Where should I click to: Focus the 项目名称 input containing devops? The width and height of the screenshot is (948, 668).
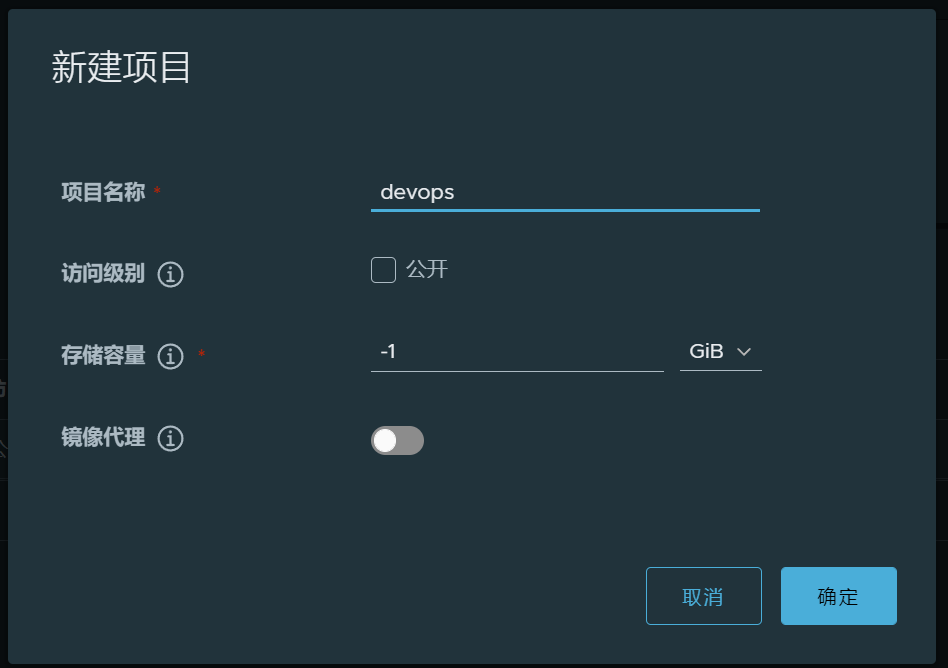(x=564, y=192)
